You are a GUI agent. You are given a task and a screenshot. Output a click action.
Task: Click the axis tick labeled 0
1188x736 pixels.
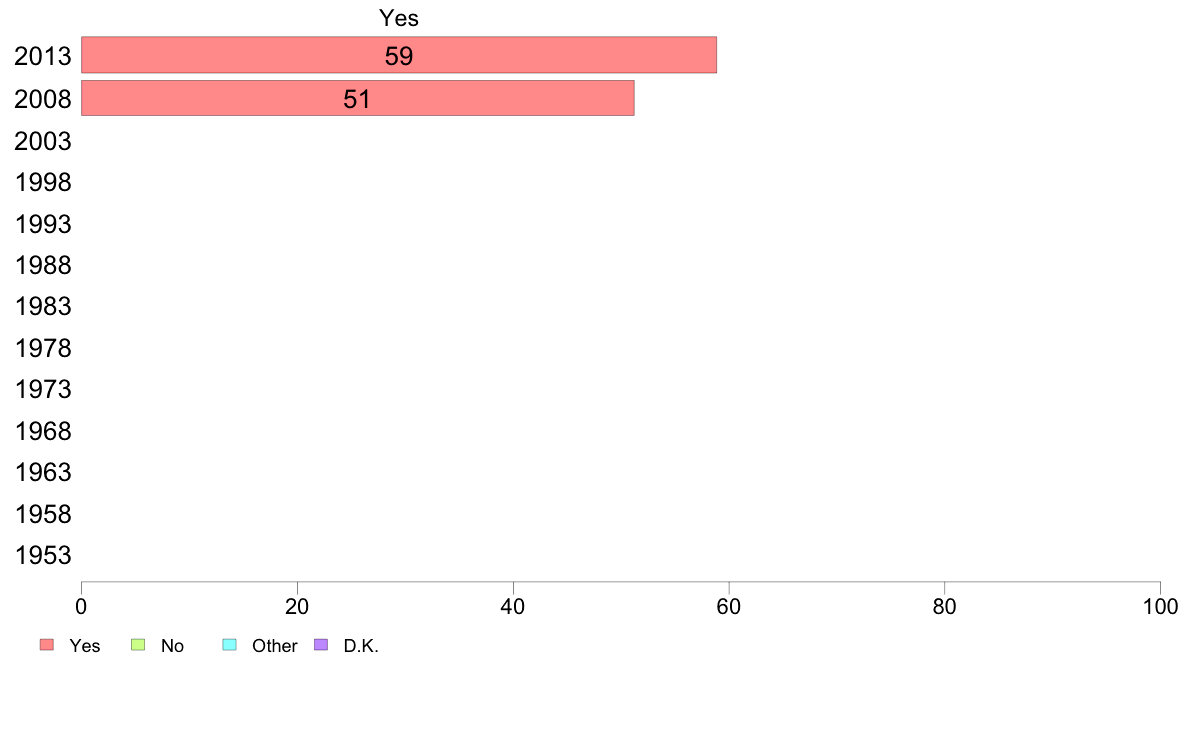(x=81, y=606)
